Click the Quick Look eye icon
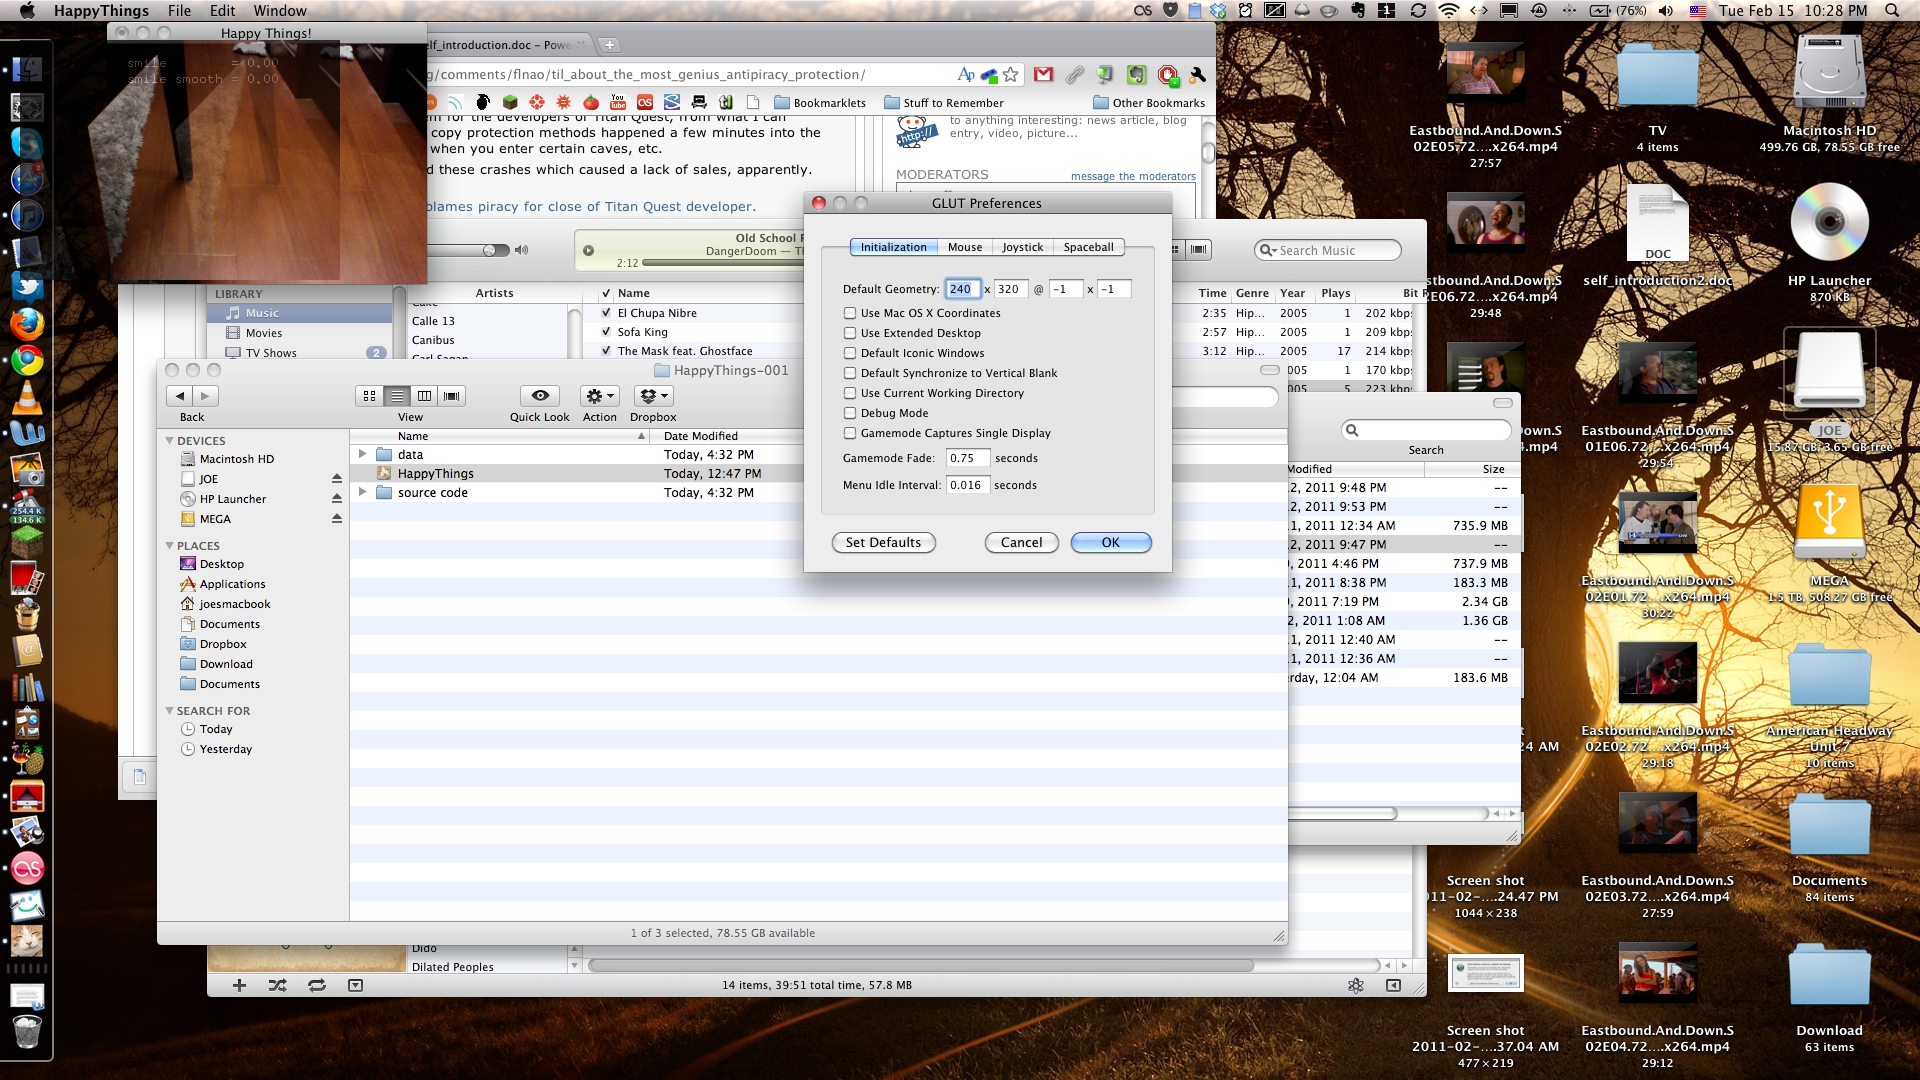The width and height of the screenshot is (1920, 1080). [539, 396]
